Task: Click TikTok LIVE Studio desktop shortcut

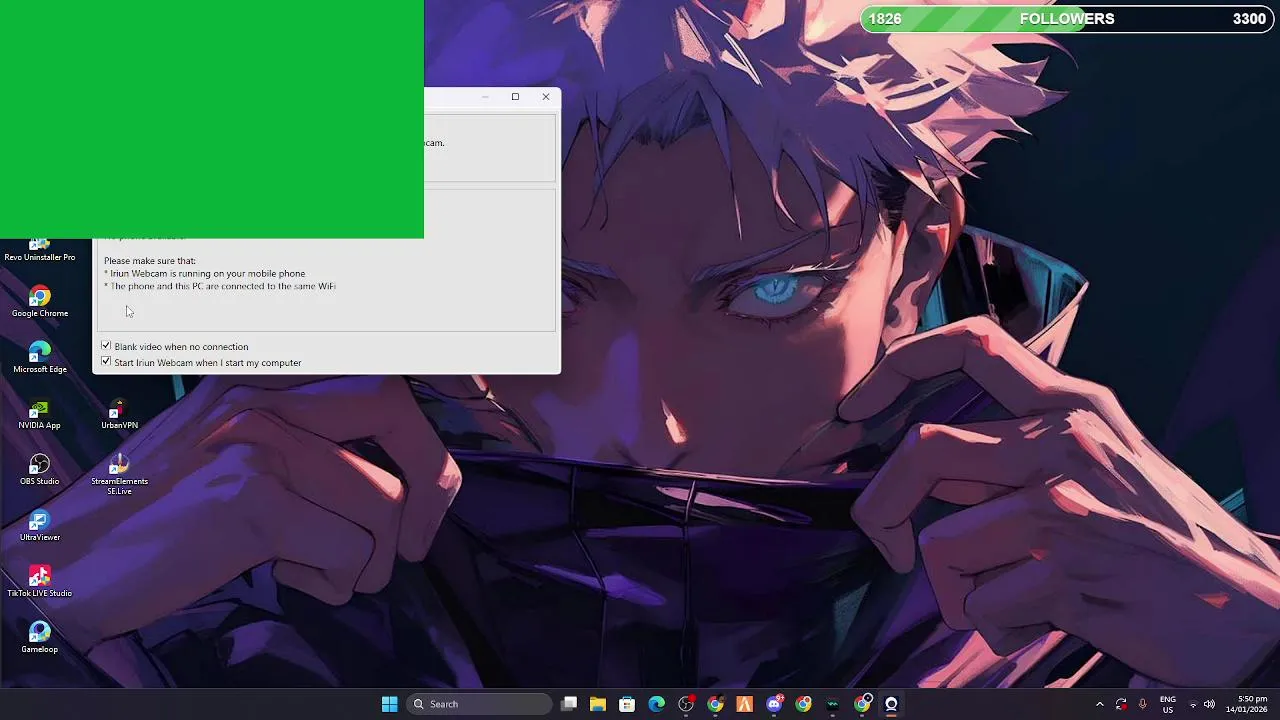Action: click(40, 582)
